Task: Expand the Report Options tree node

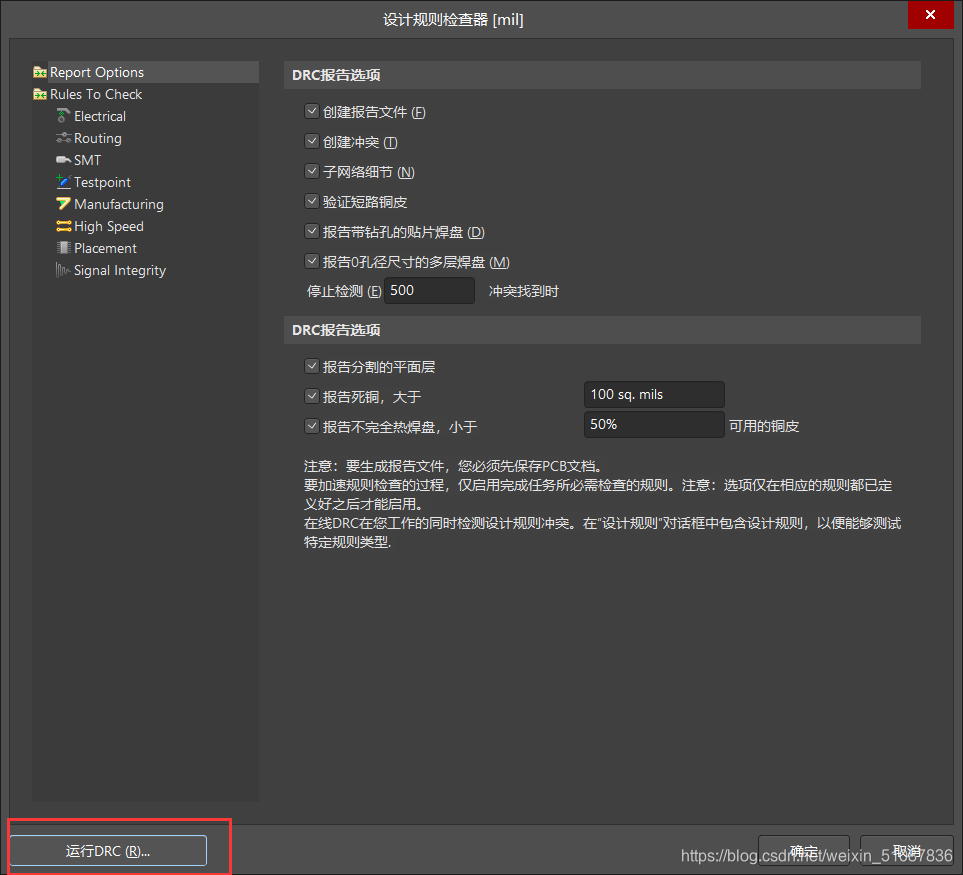Action: (38, 72)
